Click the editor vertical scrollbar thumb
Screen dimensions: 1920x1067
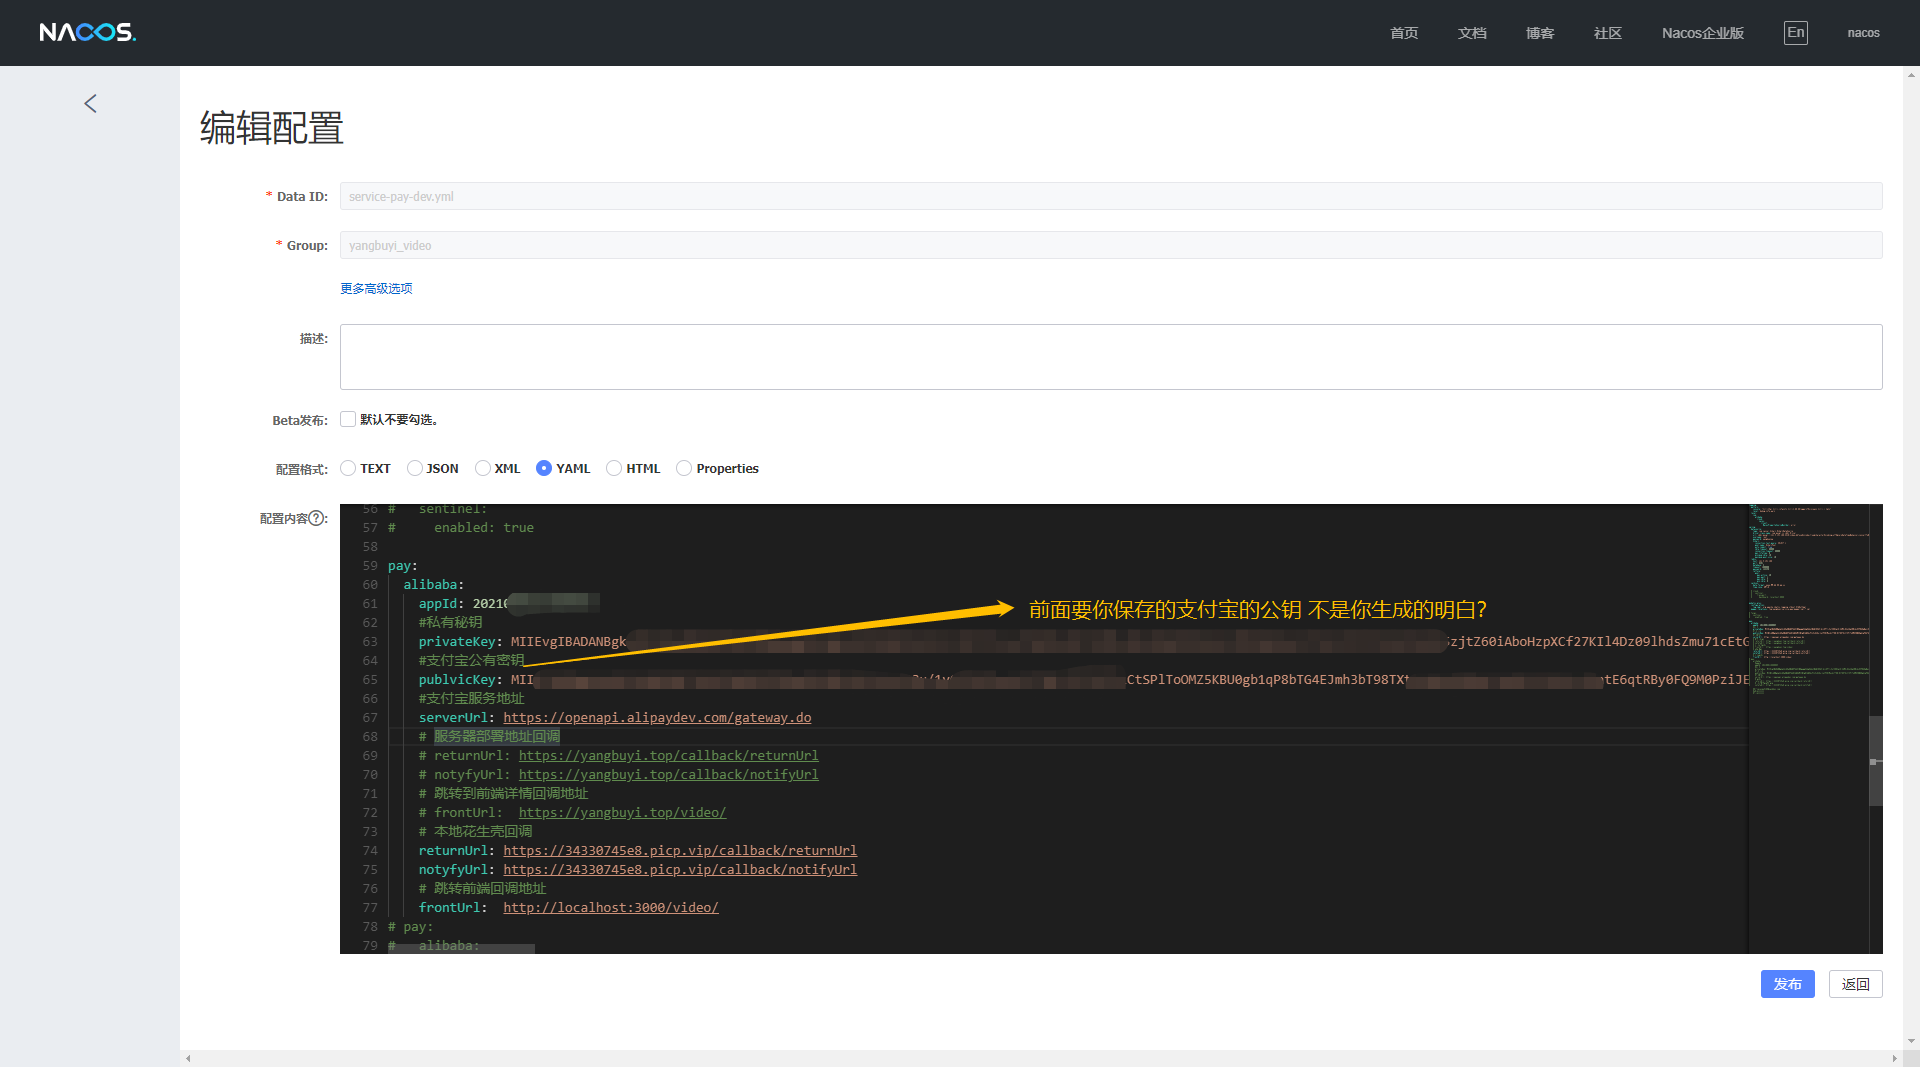pyautogui.click(x=1876, y=761)
